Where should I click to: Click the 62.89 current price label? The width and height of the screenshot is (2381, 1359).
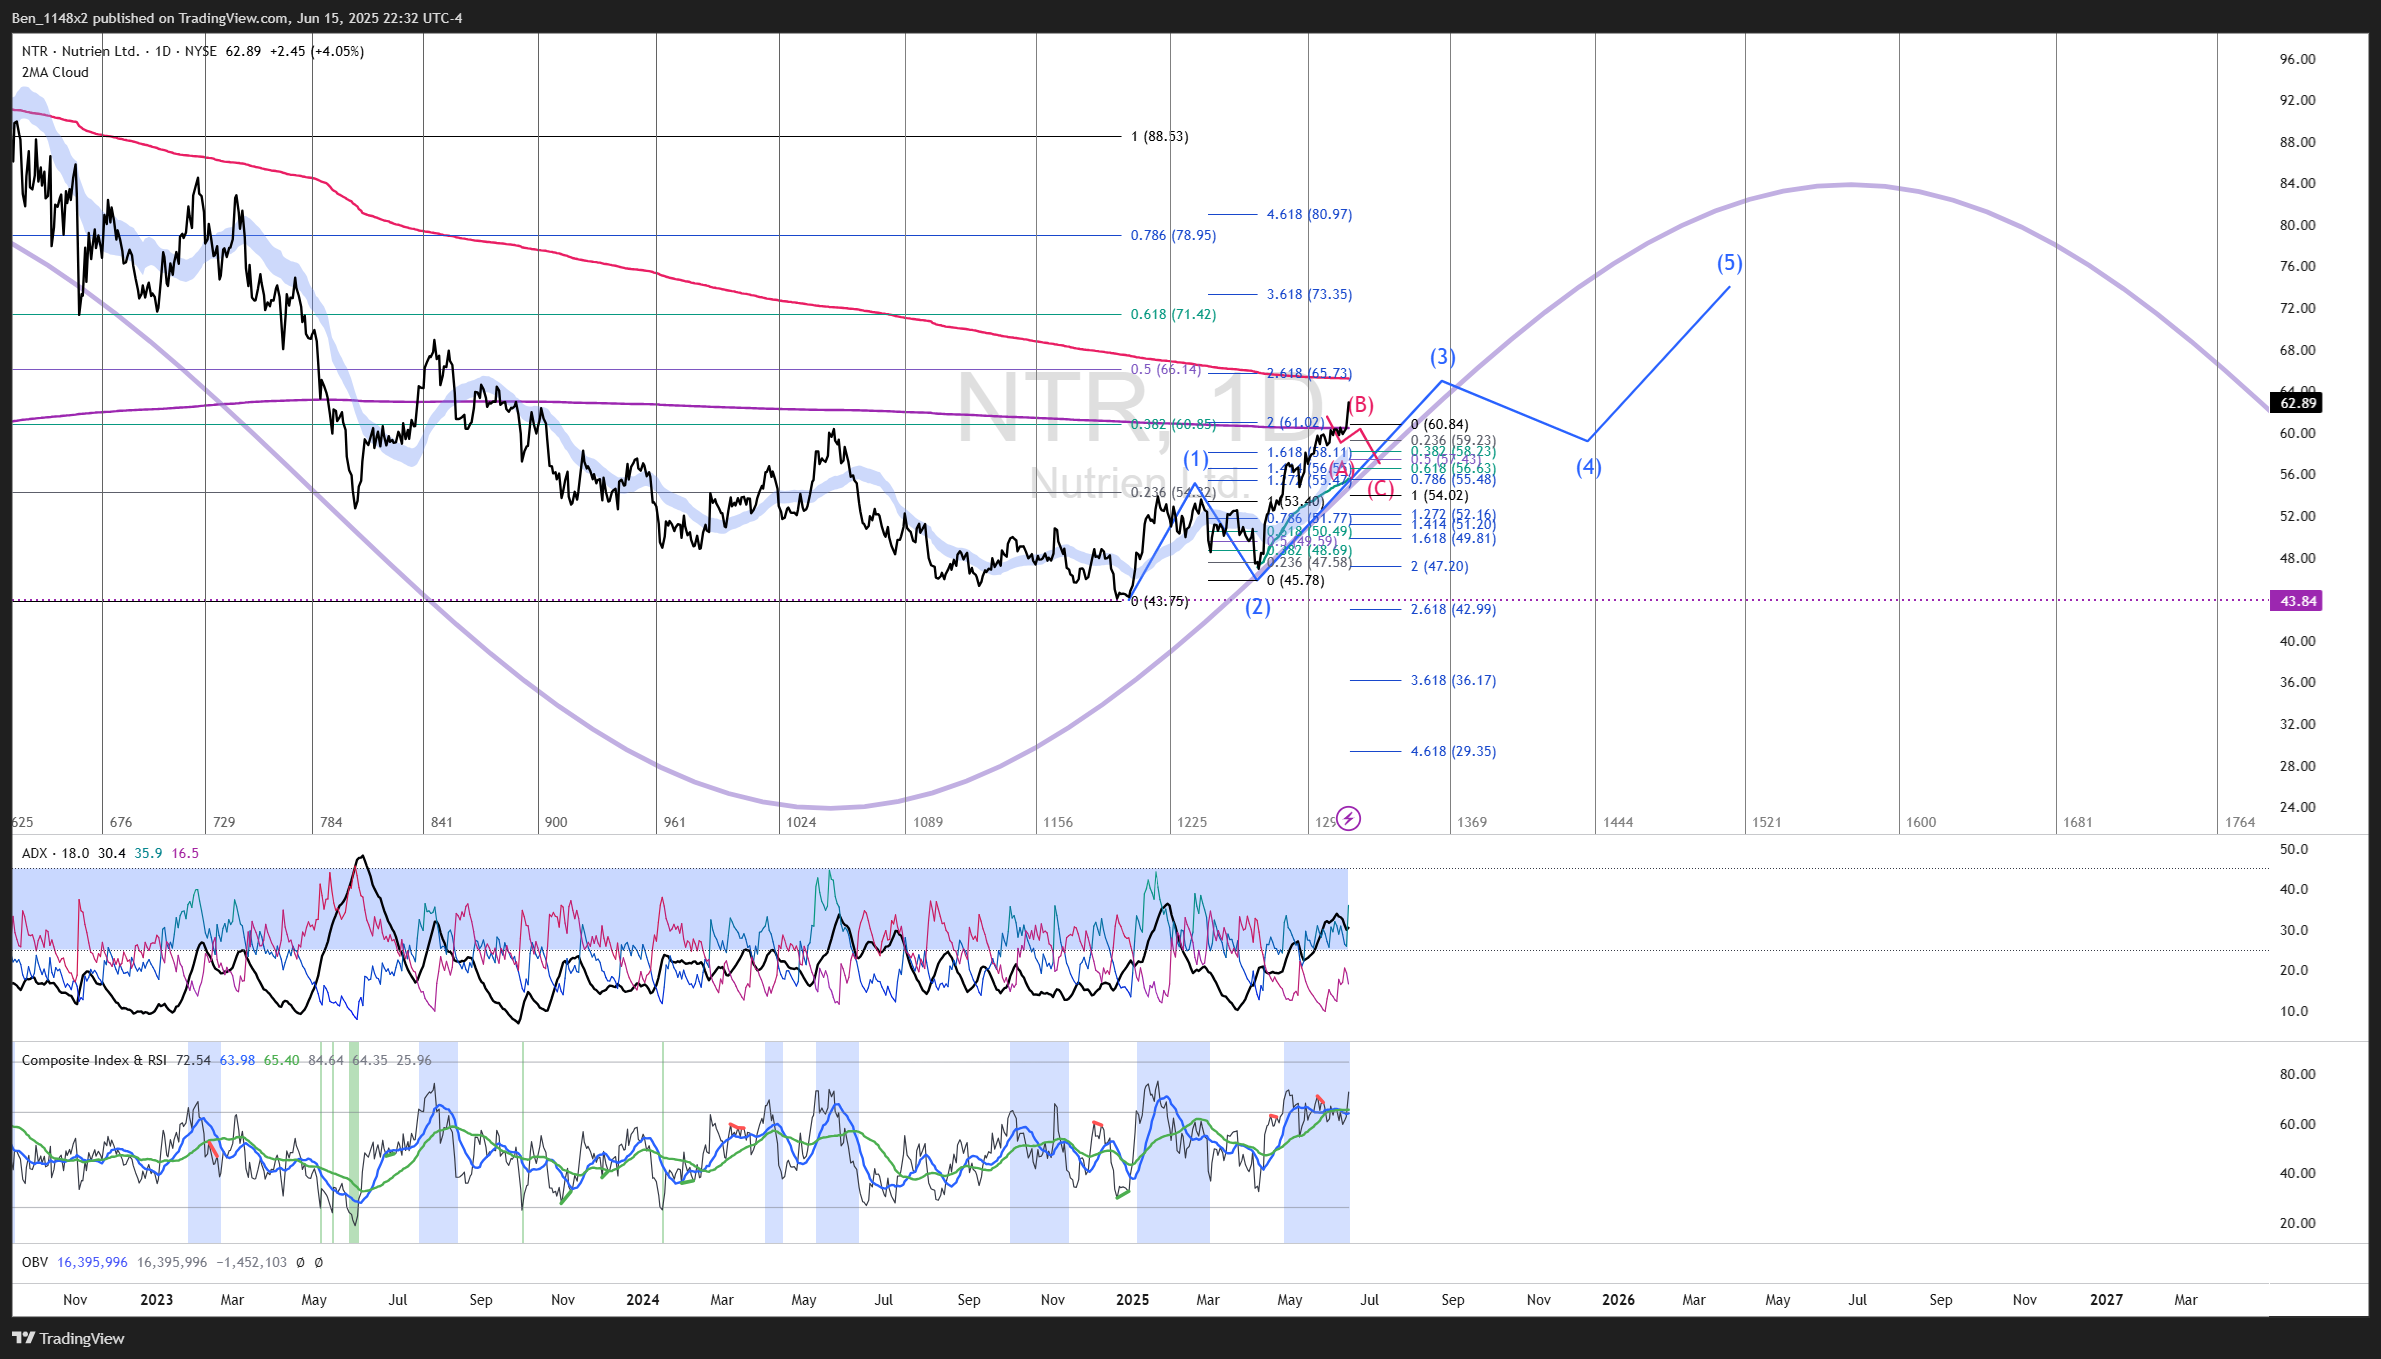(2297, 403)
